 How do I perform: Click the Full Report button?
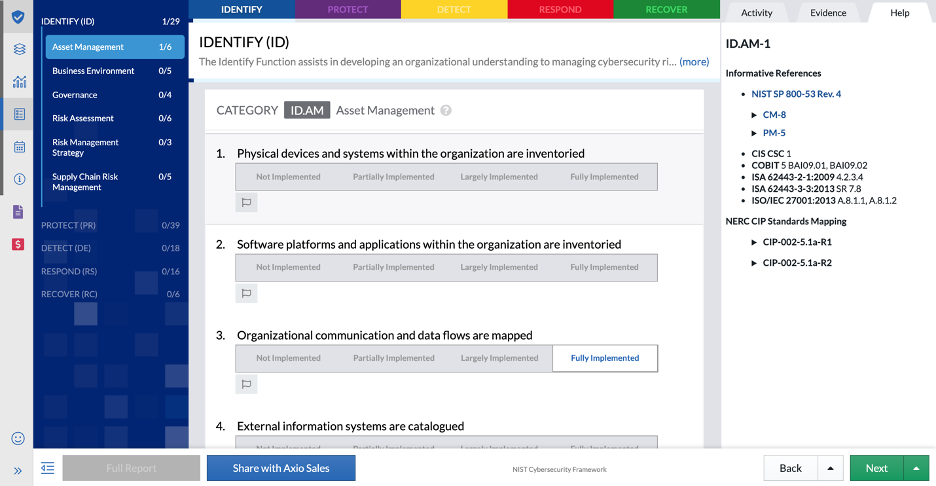(x=131, y=468)
